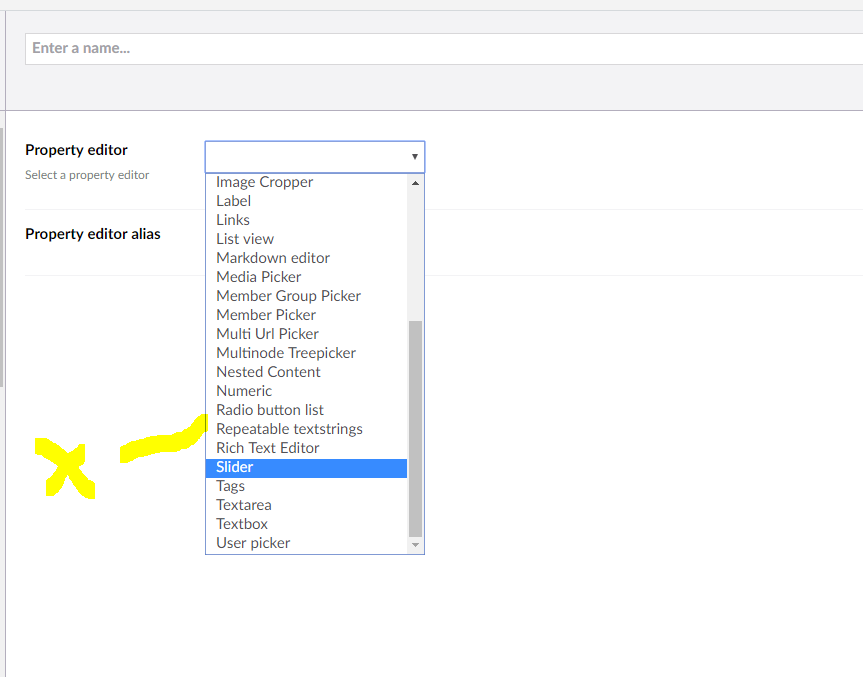
Task: Click the dropdown list scroll-up arrow
Action: pyautogui.click(x=416, y=183)
